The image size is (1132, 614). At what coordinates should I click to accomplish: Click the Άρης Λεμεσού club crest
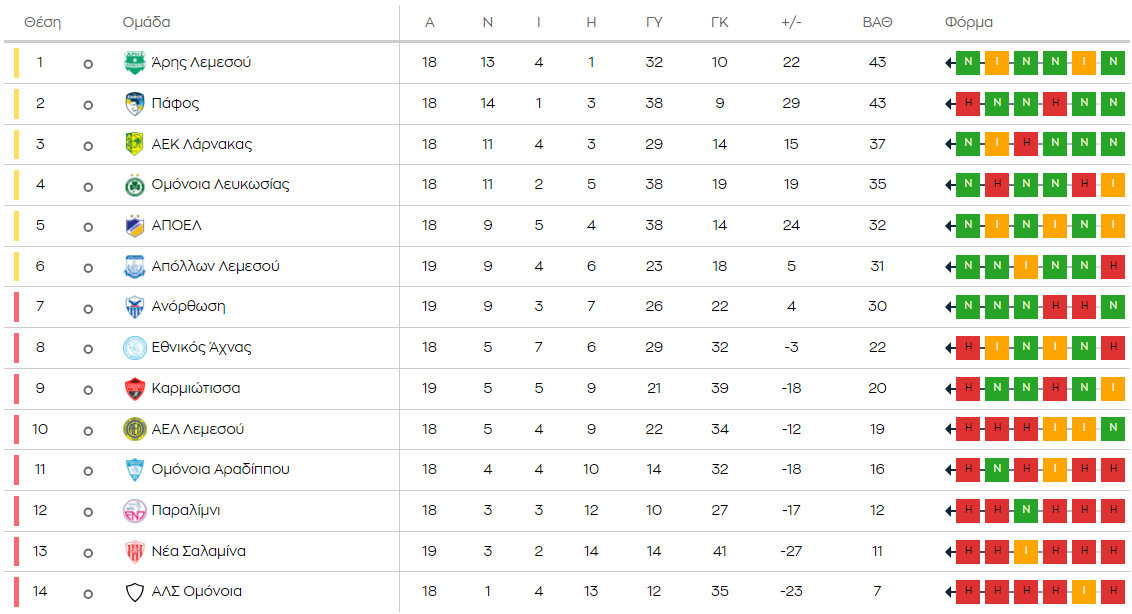[134, 63]
